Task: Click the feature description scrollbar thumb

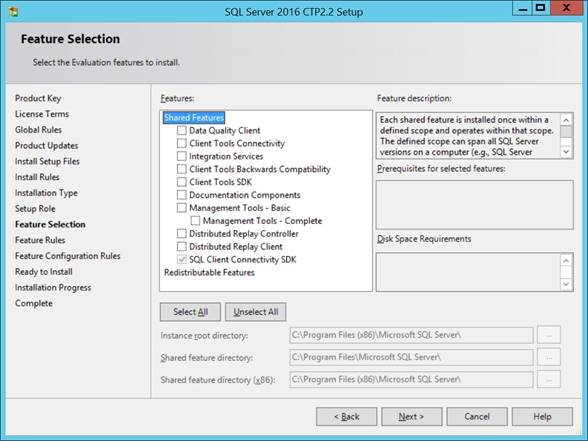Action: point(566,132)
